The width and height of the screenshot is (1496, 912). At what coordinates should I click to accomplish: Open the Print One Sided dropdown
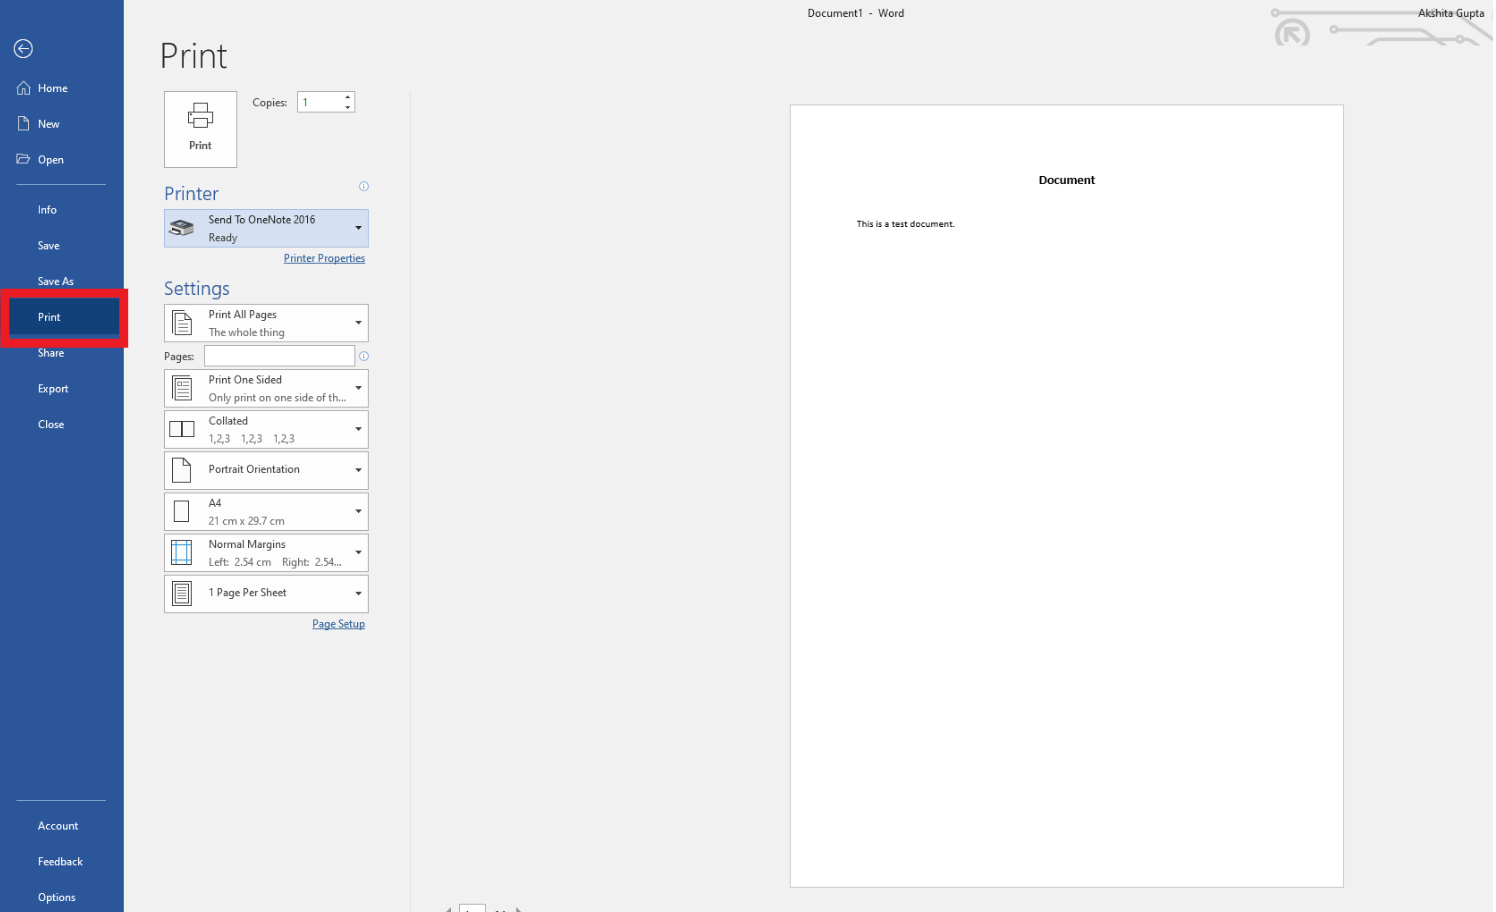pyautogui.click(x=357, y=388)
